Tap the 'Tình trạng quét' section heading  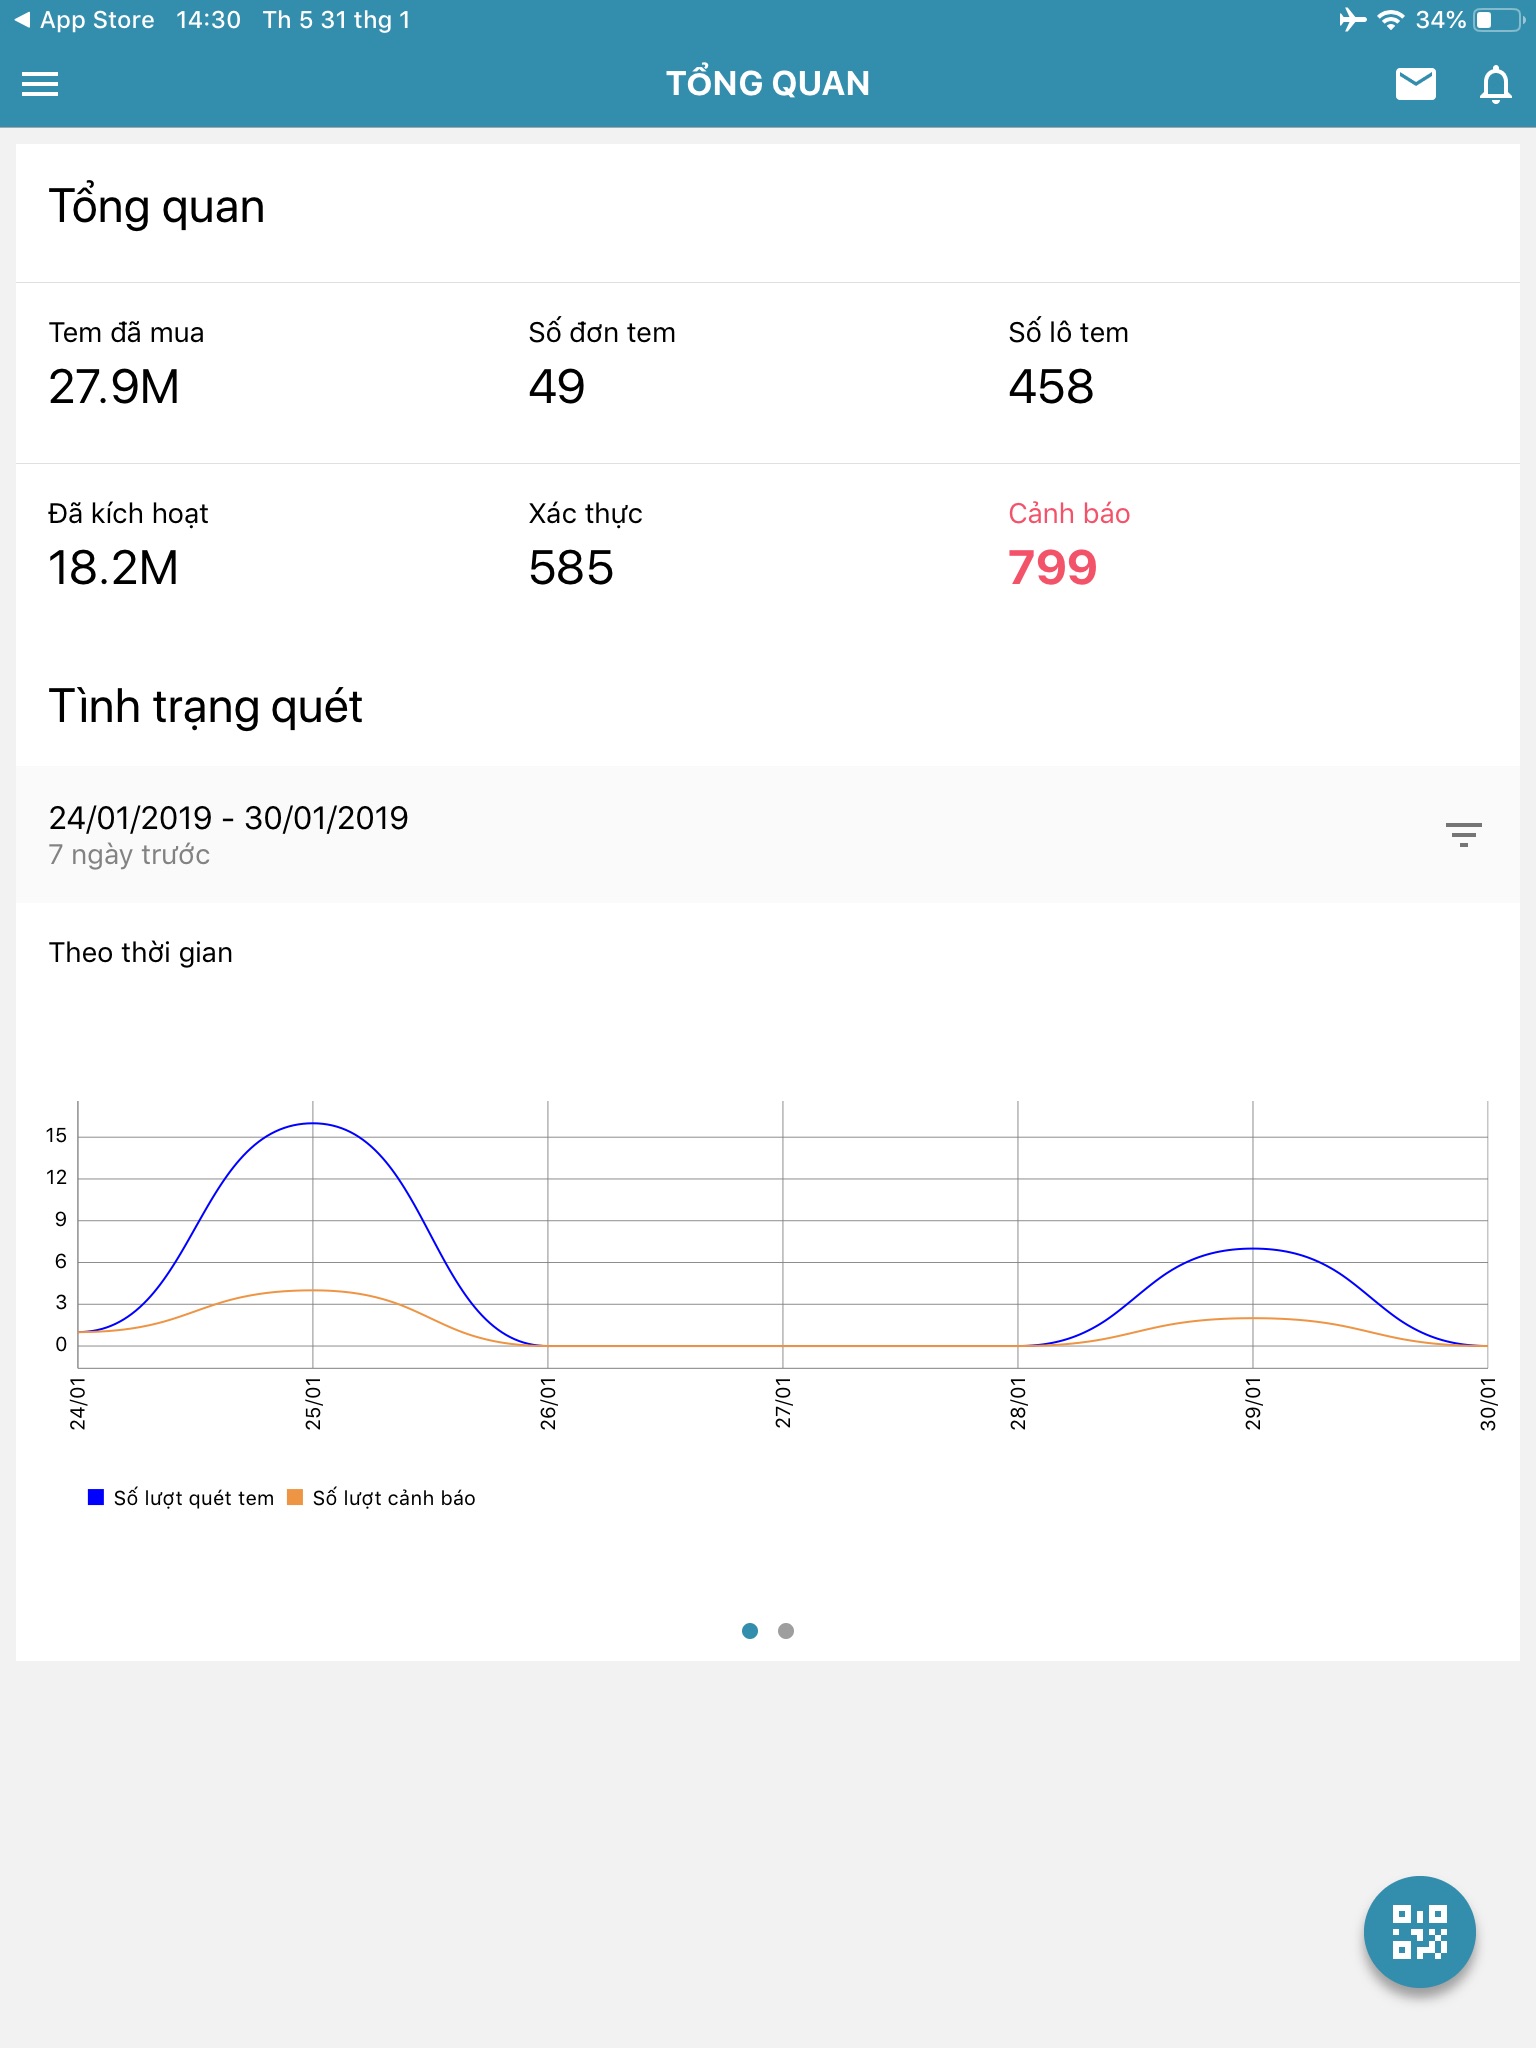coord(205,706)
